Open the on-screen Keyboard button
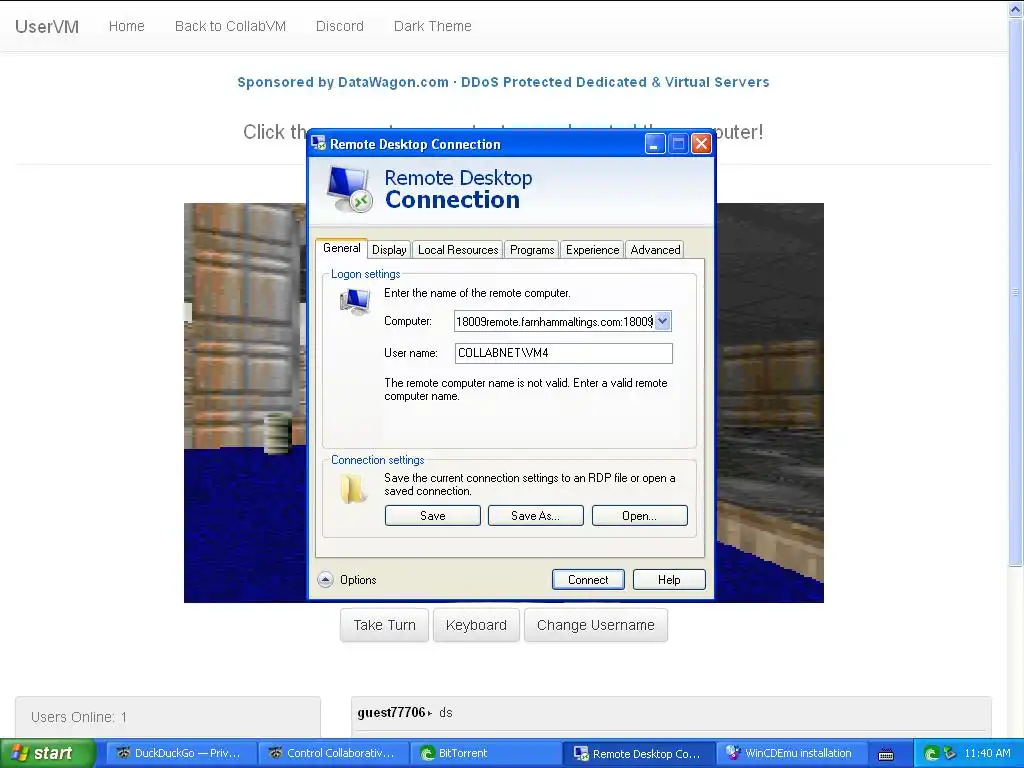The height and width of the screenshot is (768, 1024). coord(476,625)
